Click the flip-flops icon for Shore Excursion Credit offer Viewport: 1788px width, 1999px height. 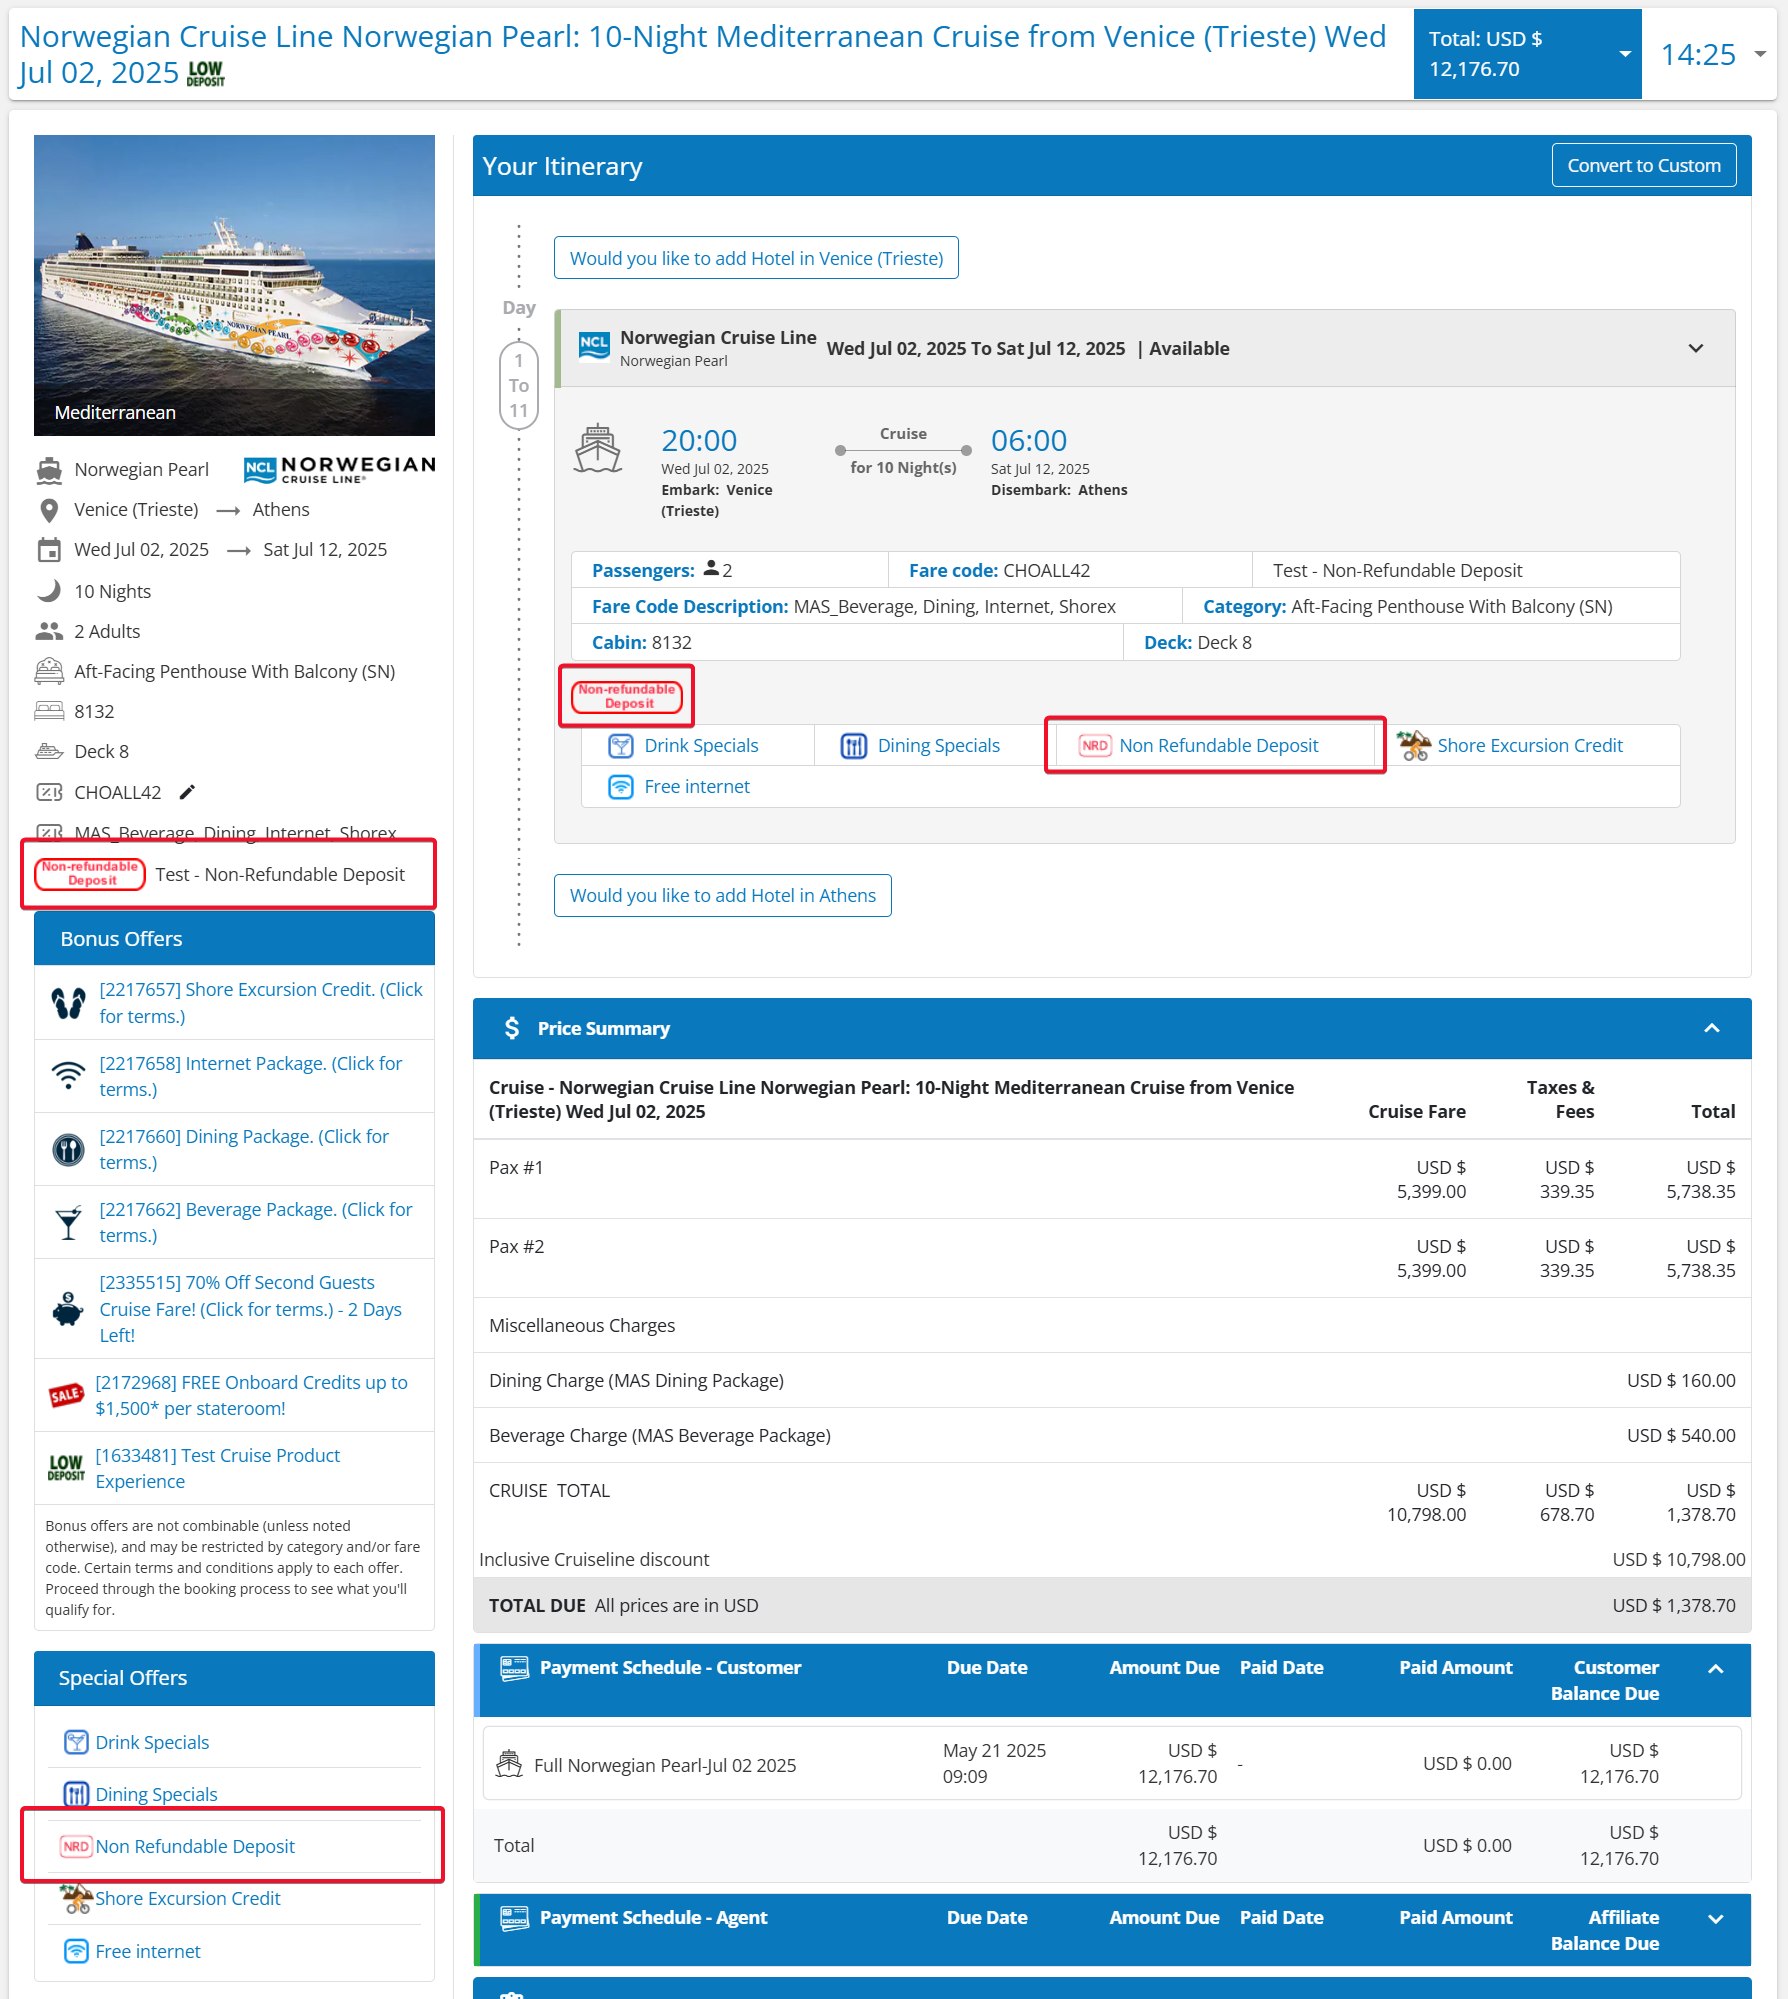[68, 1003]
